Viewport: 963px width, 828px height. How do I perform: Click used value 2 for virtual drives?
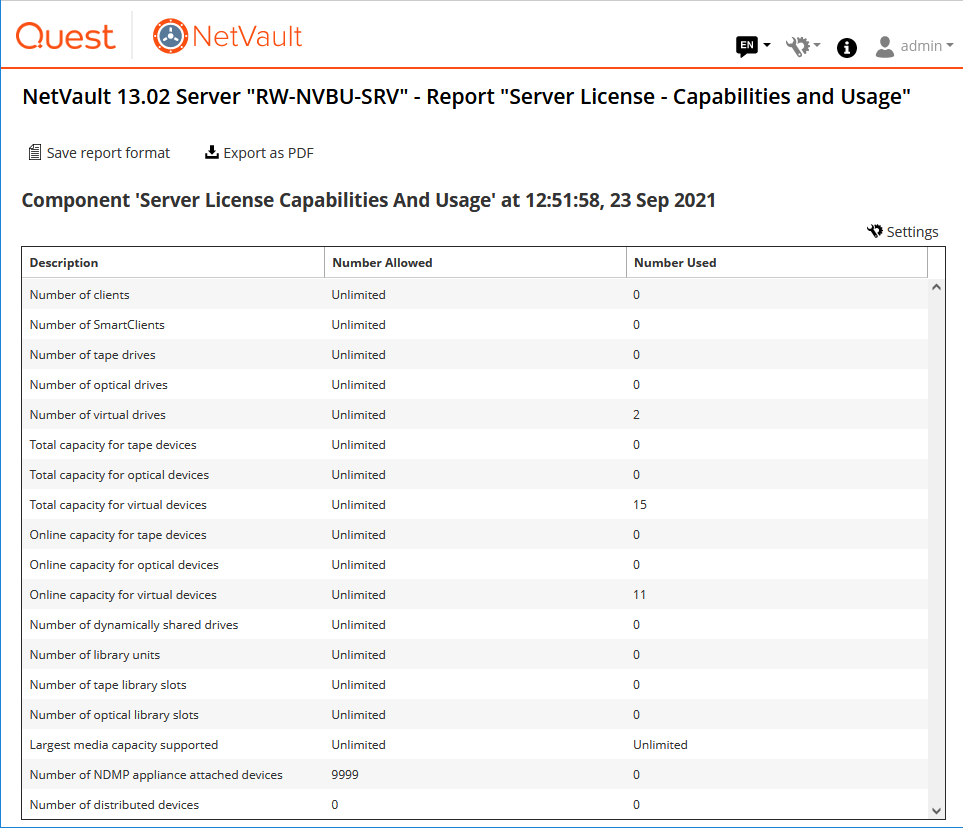pyautogui.click(x=636, y=415)
